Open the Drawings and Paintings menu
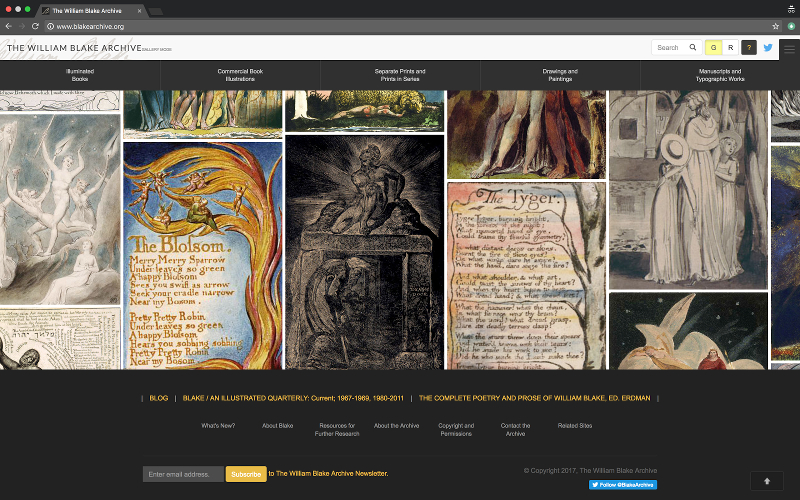Viewport: 800px width, 500px height. point(560,75)
